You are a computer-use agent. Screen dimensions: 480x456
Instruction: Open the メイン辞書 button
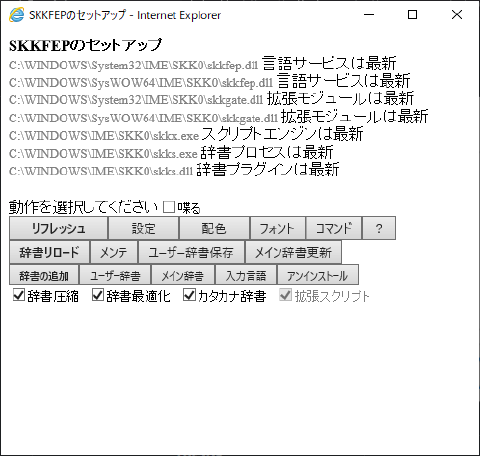[x=183, y=275]
